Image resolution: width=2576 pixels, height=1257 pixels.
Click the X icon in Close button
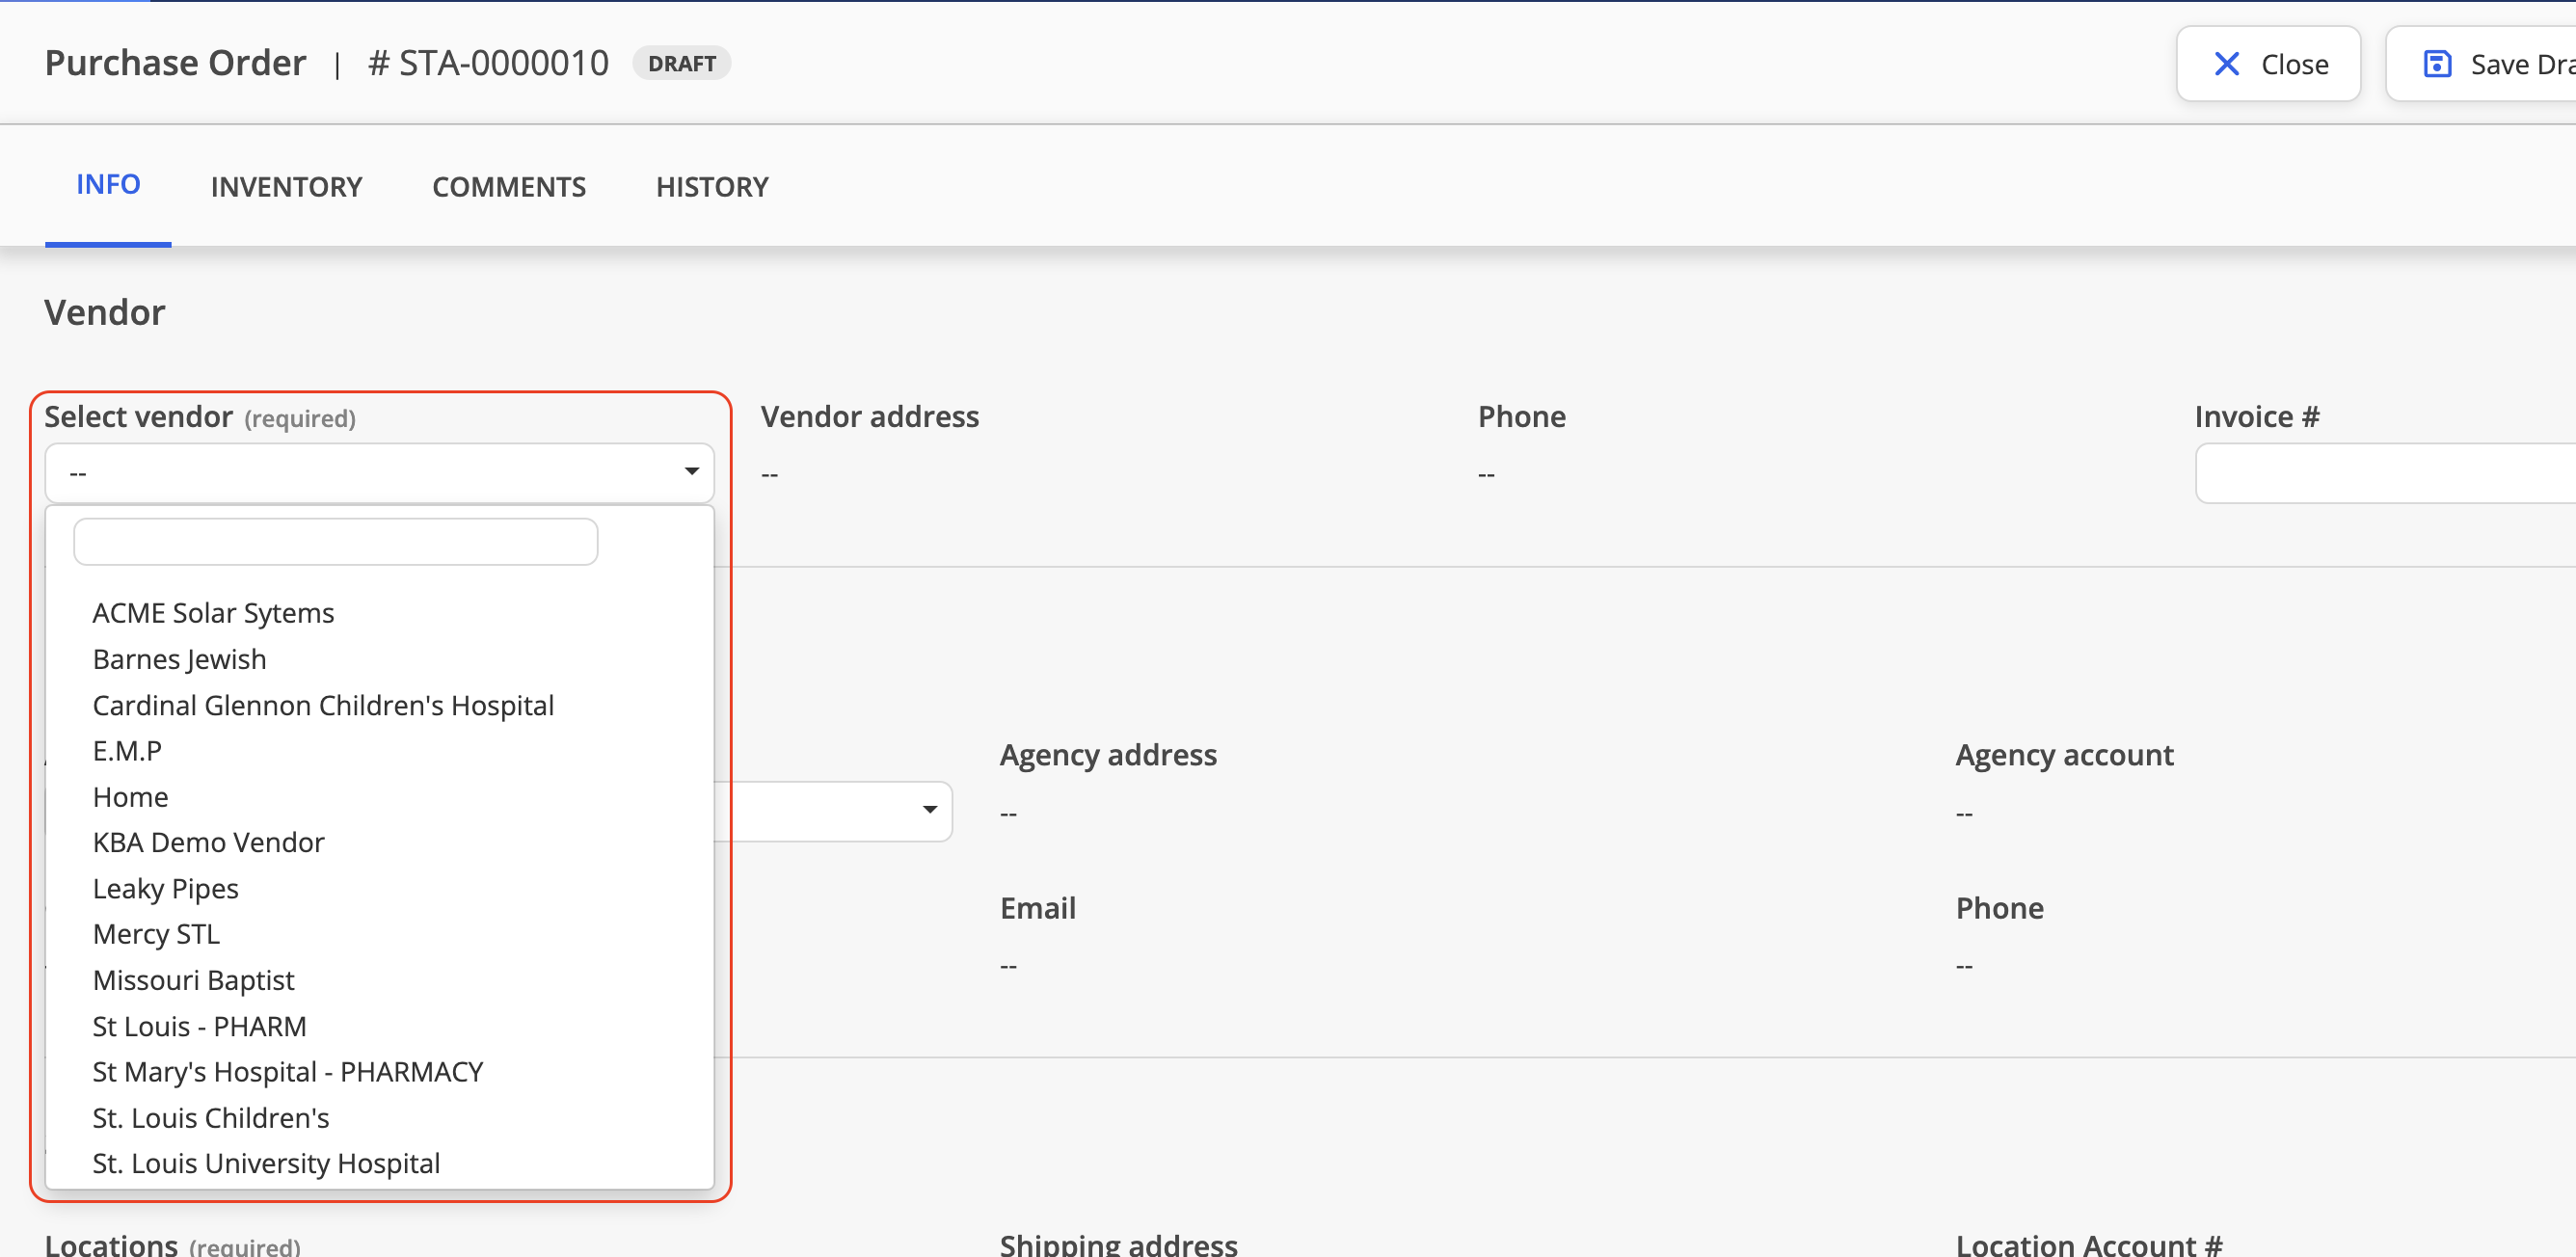pyautogui.click(x=2226, y=64)
